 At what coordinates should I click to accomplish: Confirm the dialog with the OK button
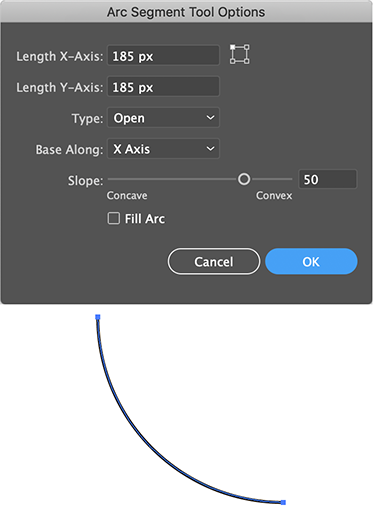(311, 261)
